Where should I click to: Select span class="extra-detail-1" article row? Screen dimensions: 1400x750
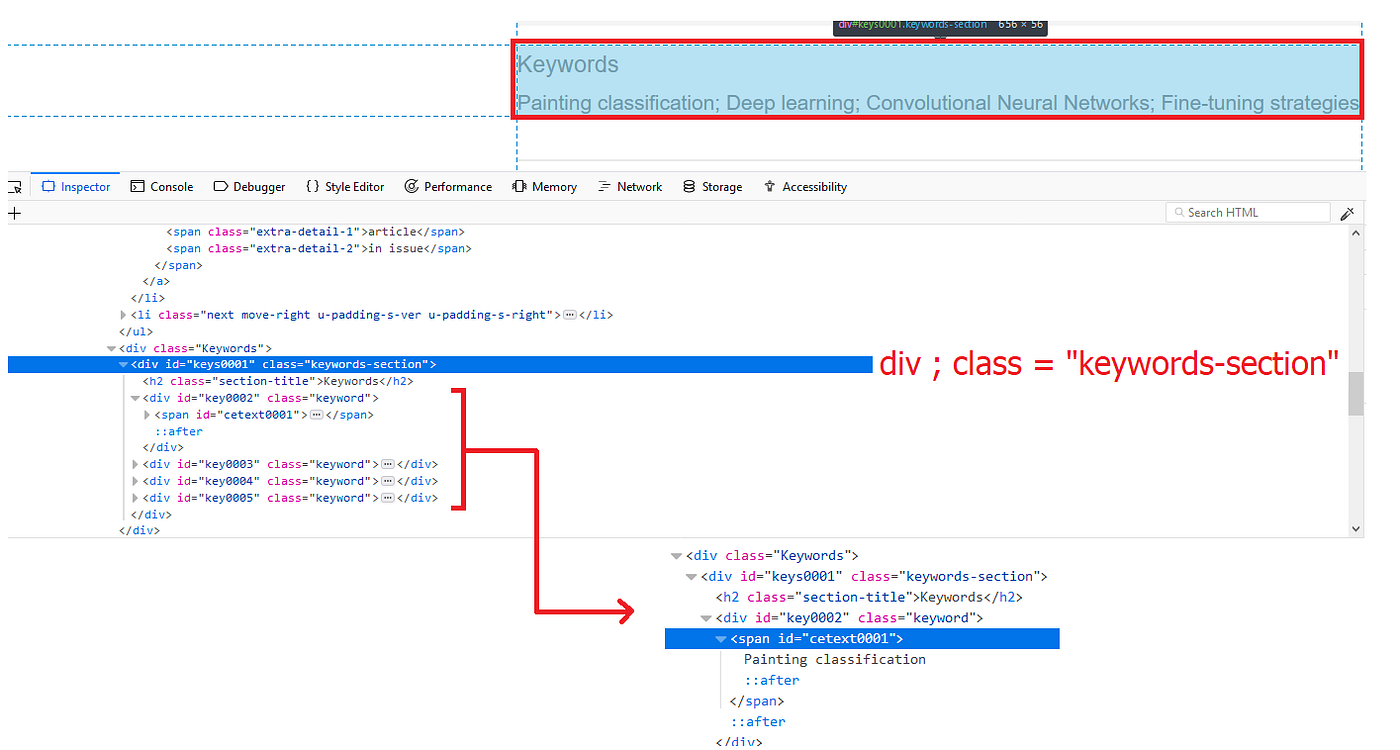[315, 232]
